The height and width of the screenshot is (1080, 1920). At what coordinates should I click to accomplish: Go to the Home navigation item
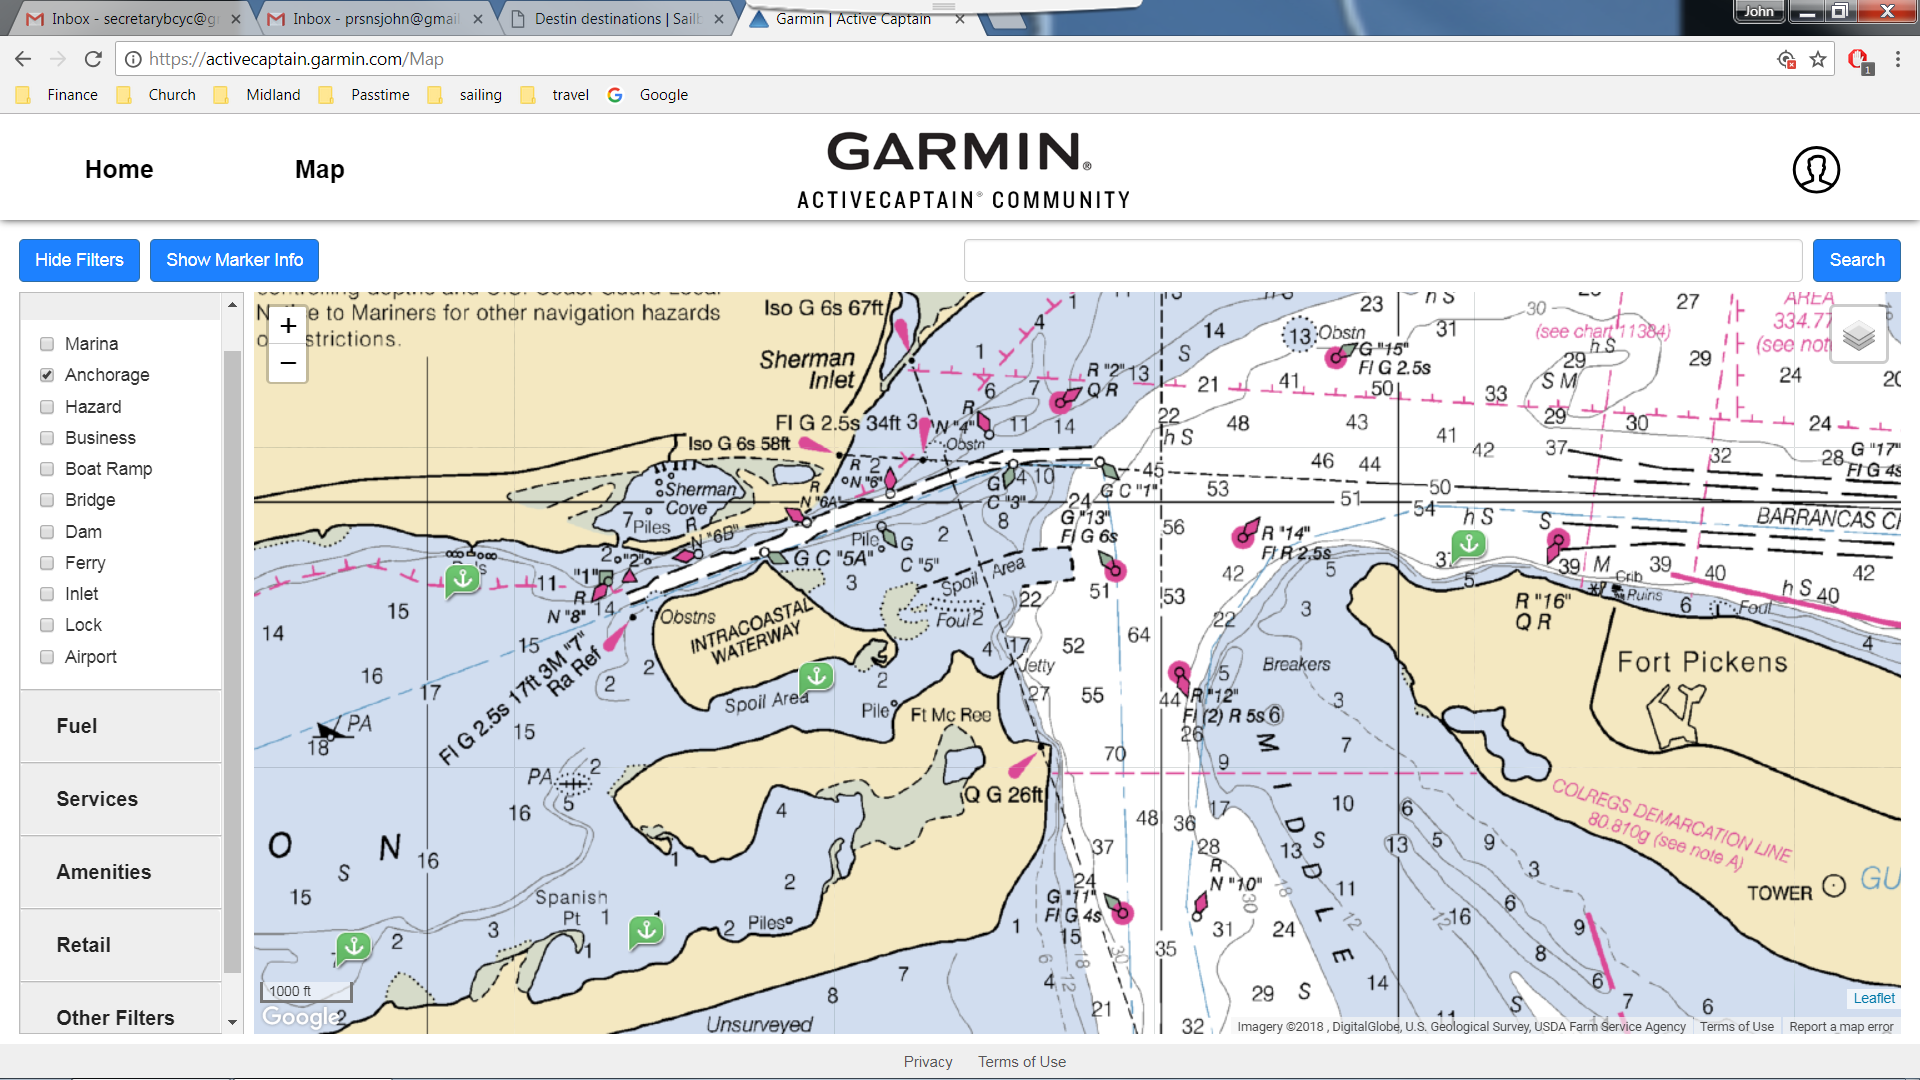119,169
